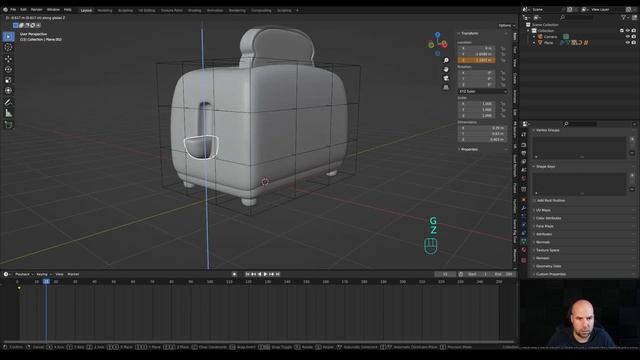Viewport: 640px width, 360px height.
Task: Open the timeline Marker menu
Action: [x=73, y=274]
